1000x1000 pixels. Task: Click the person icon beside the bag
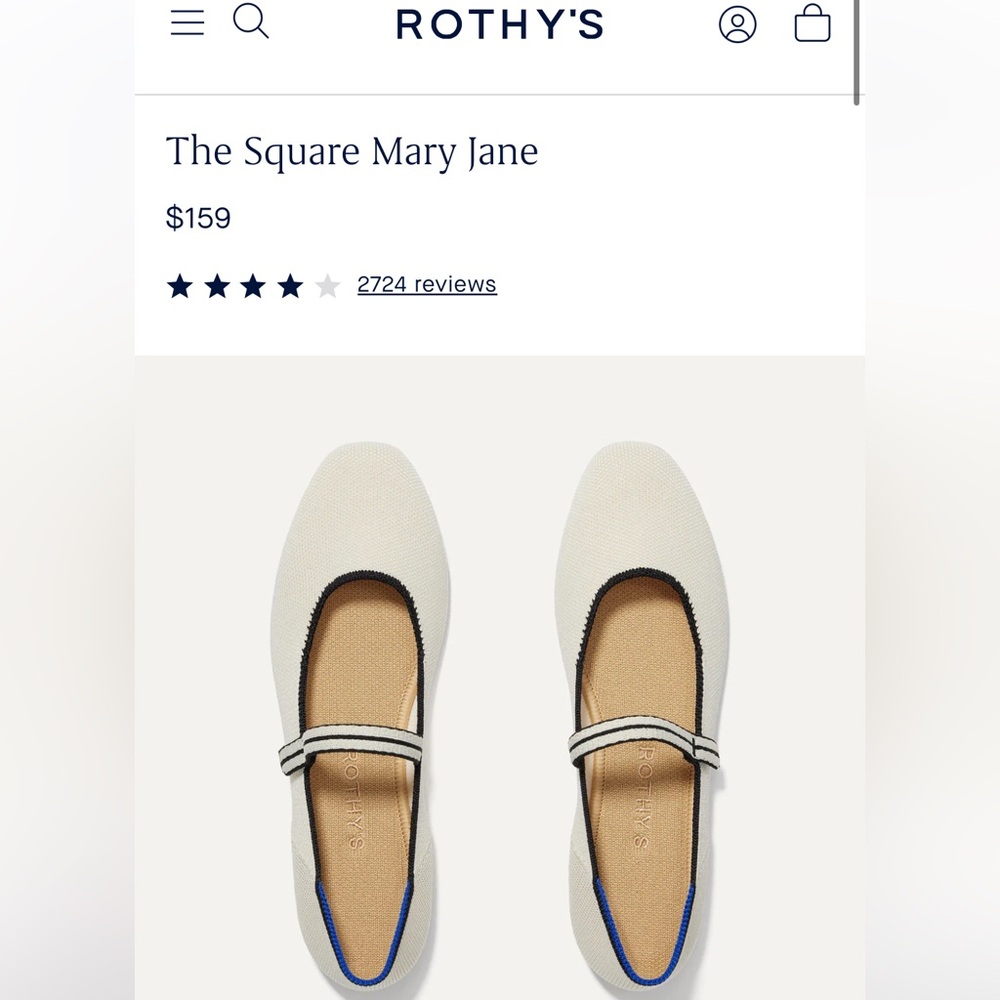pos(740,25)
